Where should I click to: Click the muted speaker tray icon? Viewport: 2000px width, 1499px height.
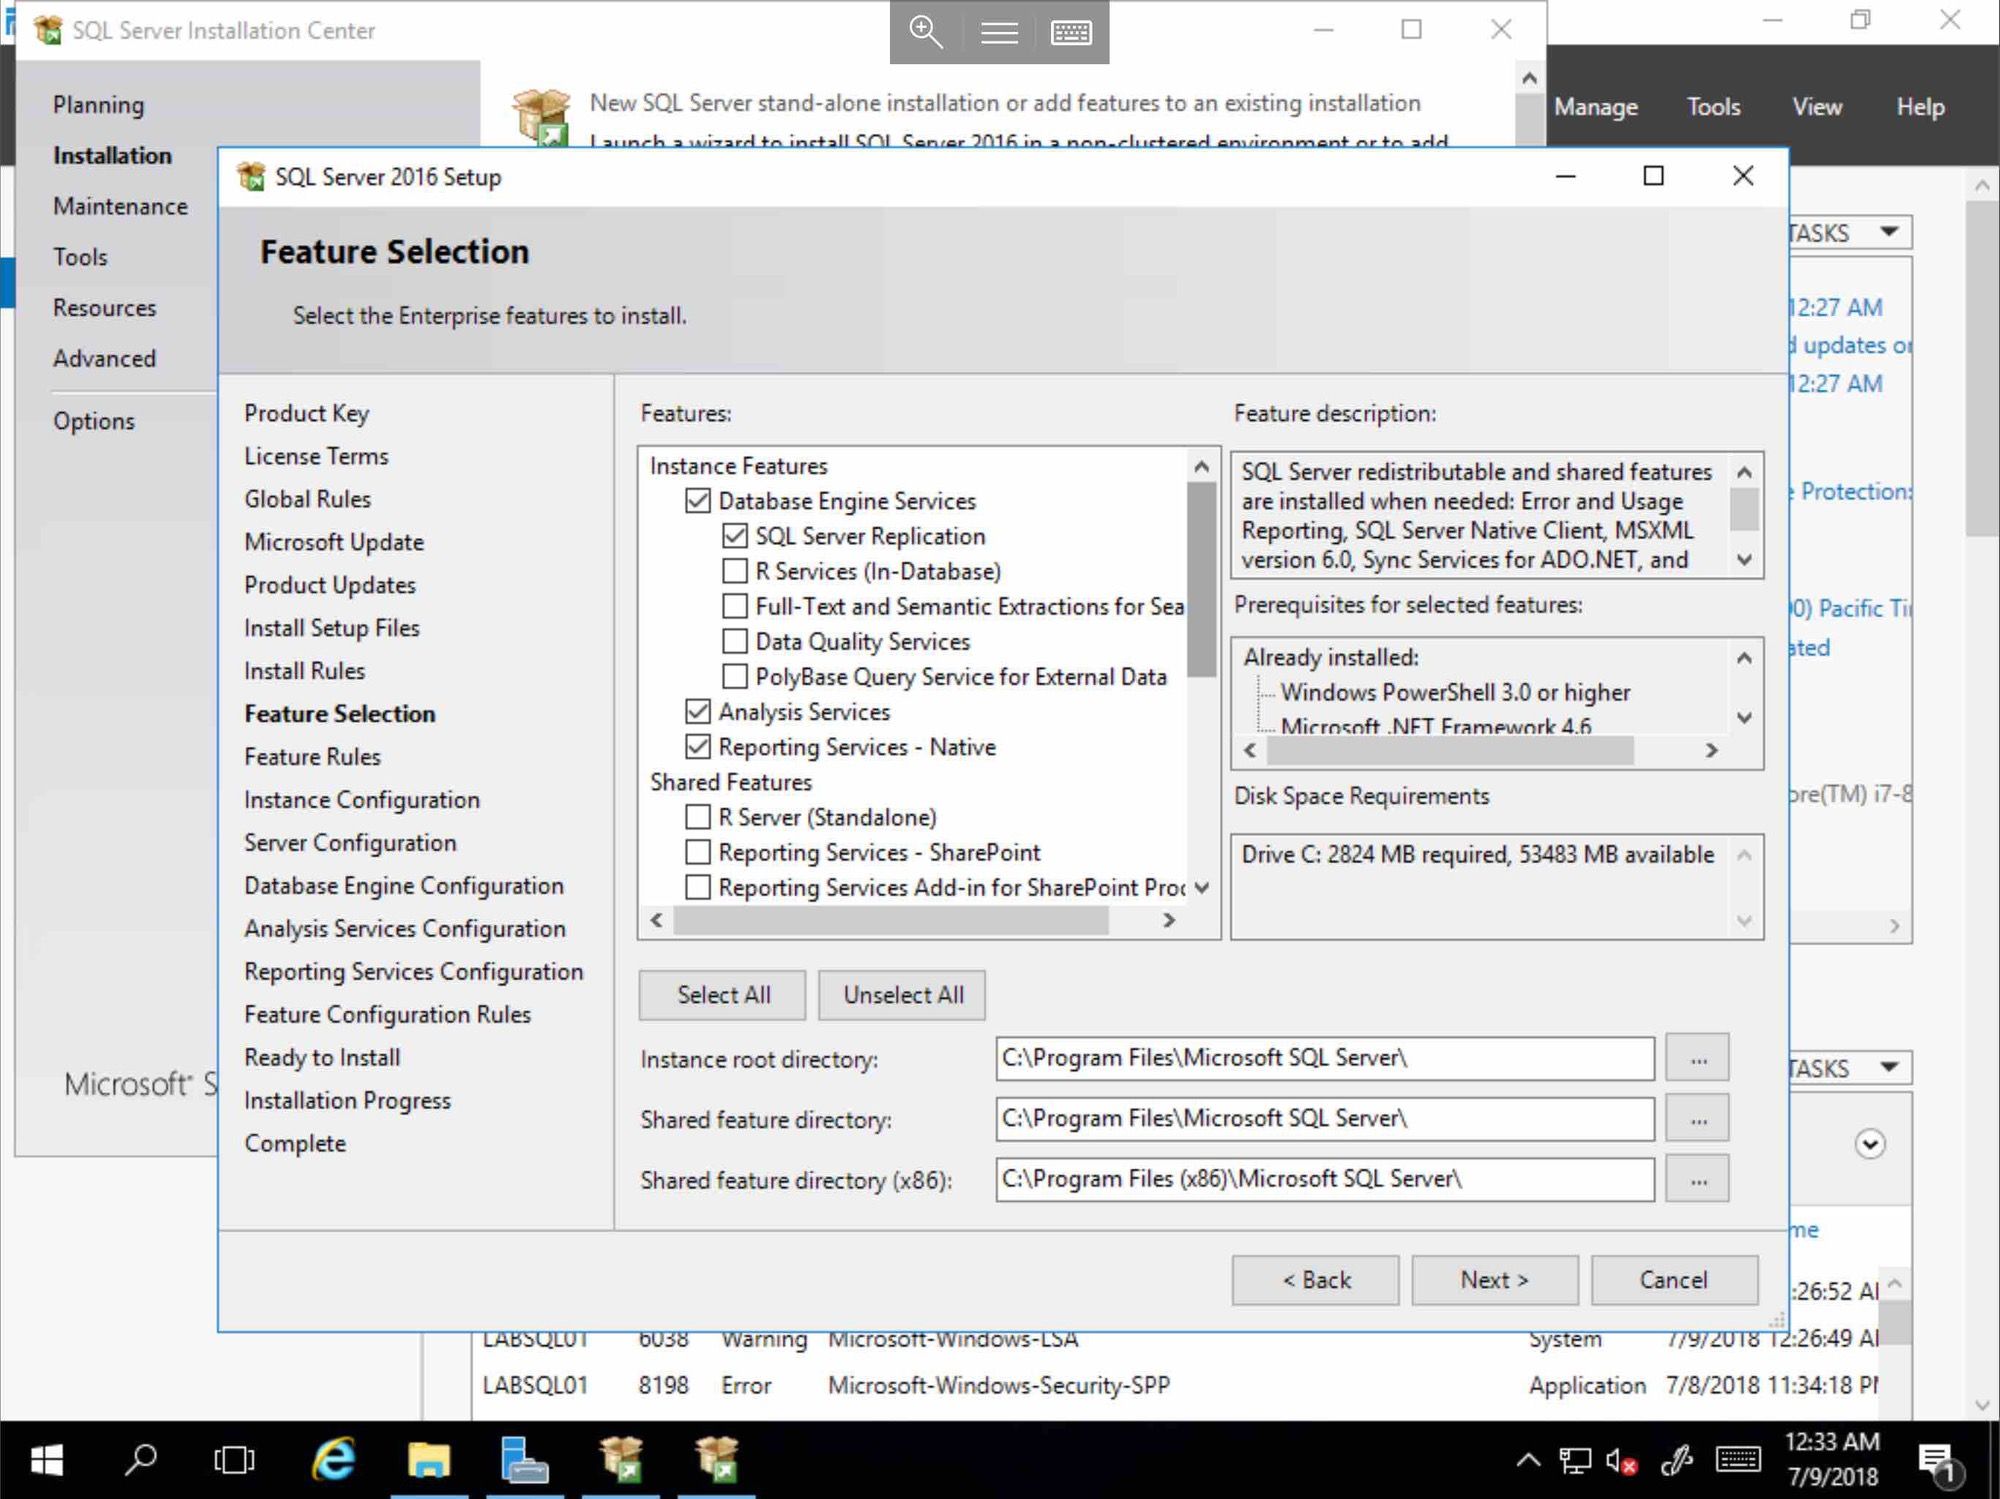click(x=1621, y=1461)
